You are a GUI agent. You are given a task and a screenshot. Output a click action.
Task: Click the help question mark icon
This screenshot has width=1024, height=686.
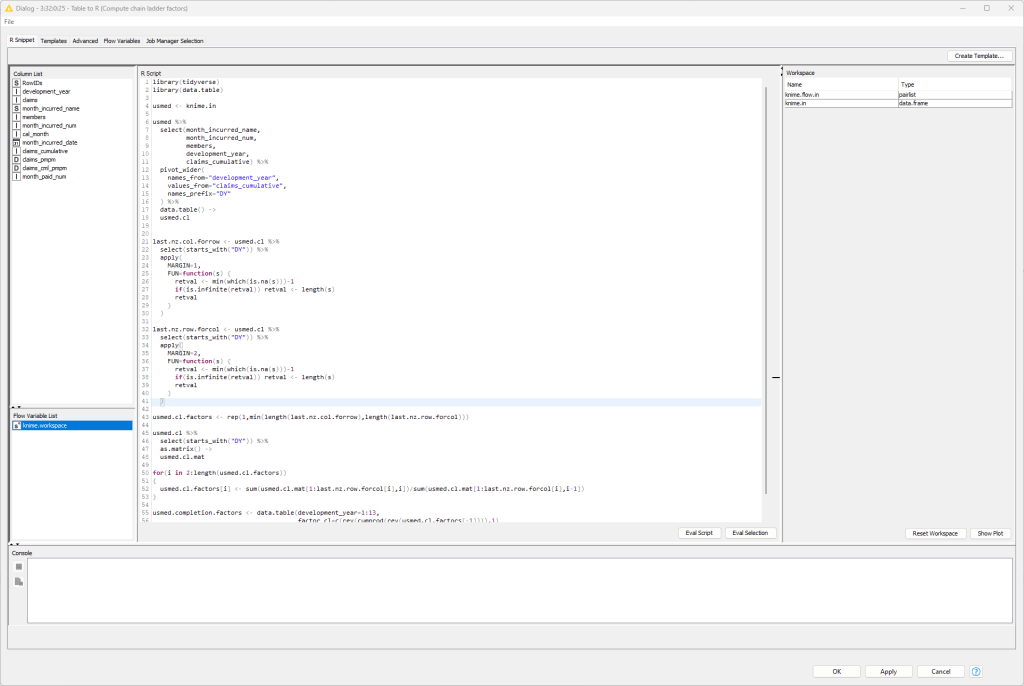tap(976, 671)
